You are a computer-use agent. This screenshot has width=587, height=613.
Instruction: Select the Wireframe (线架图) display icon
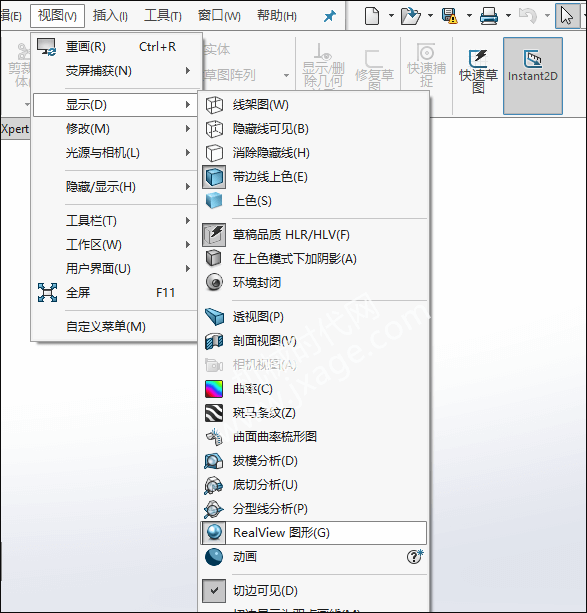(214, 105)
